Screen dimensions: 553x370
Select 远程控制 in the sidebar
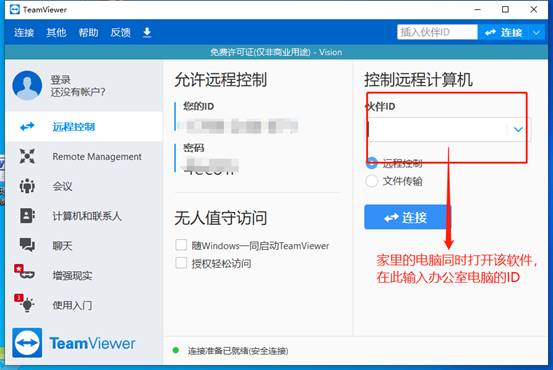[x=84, y=127]
